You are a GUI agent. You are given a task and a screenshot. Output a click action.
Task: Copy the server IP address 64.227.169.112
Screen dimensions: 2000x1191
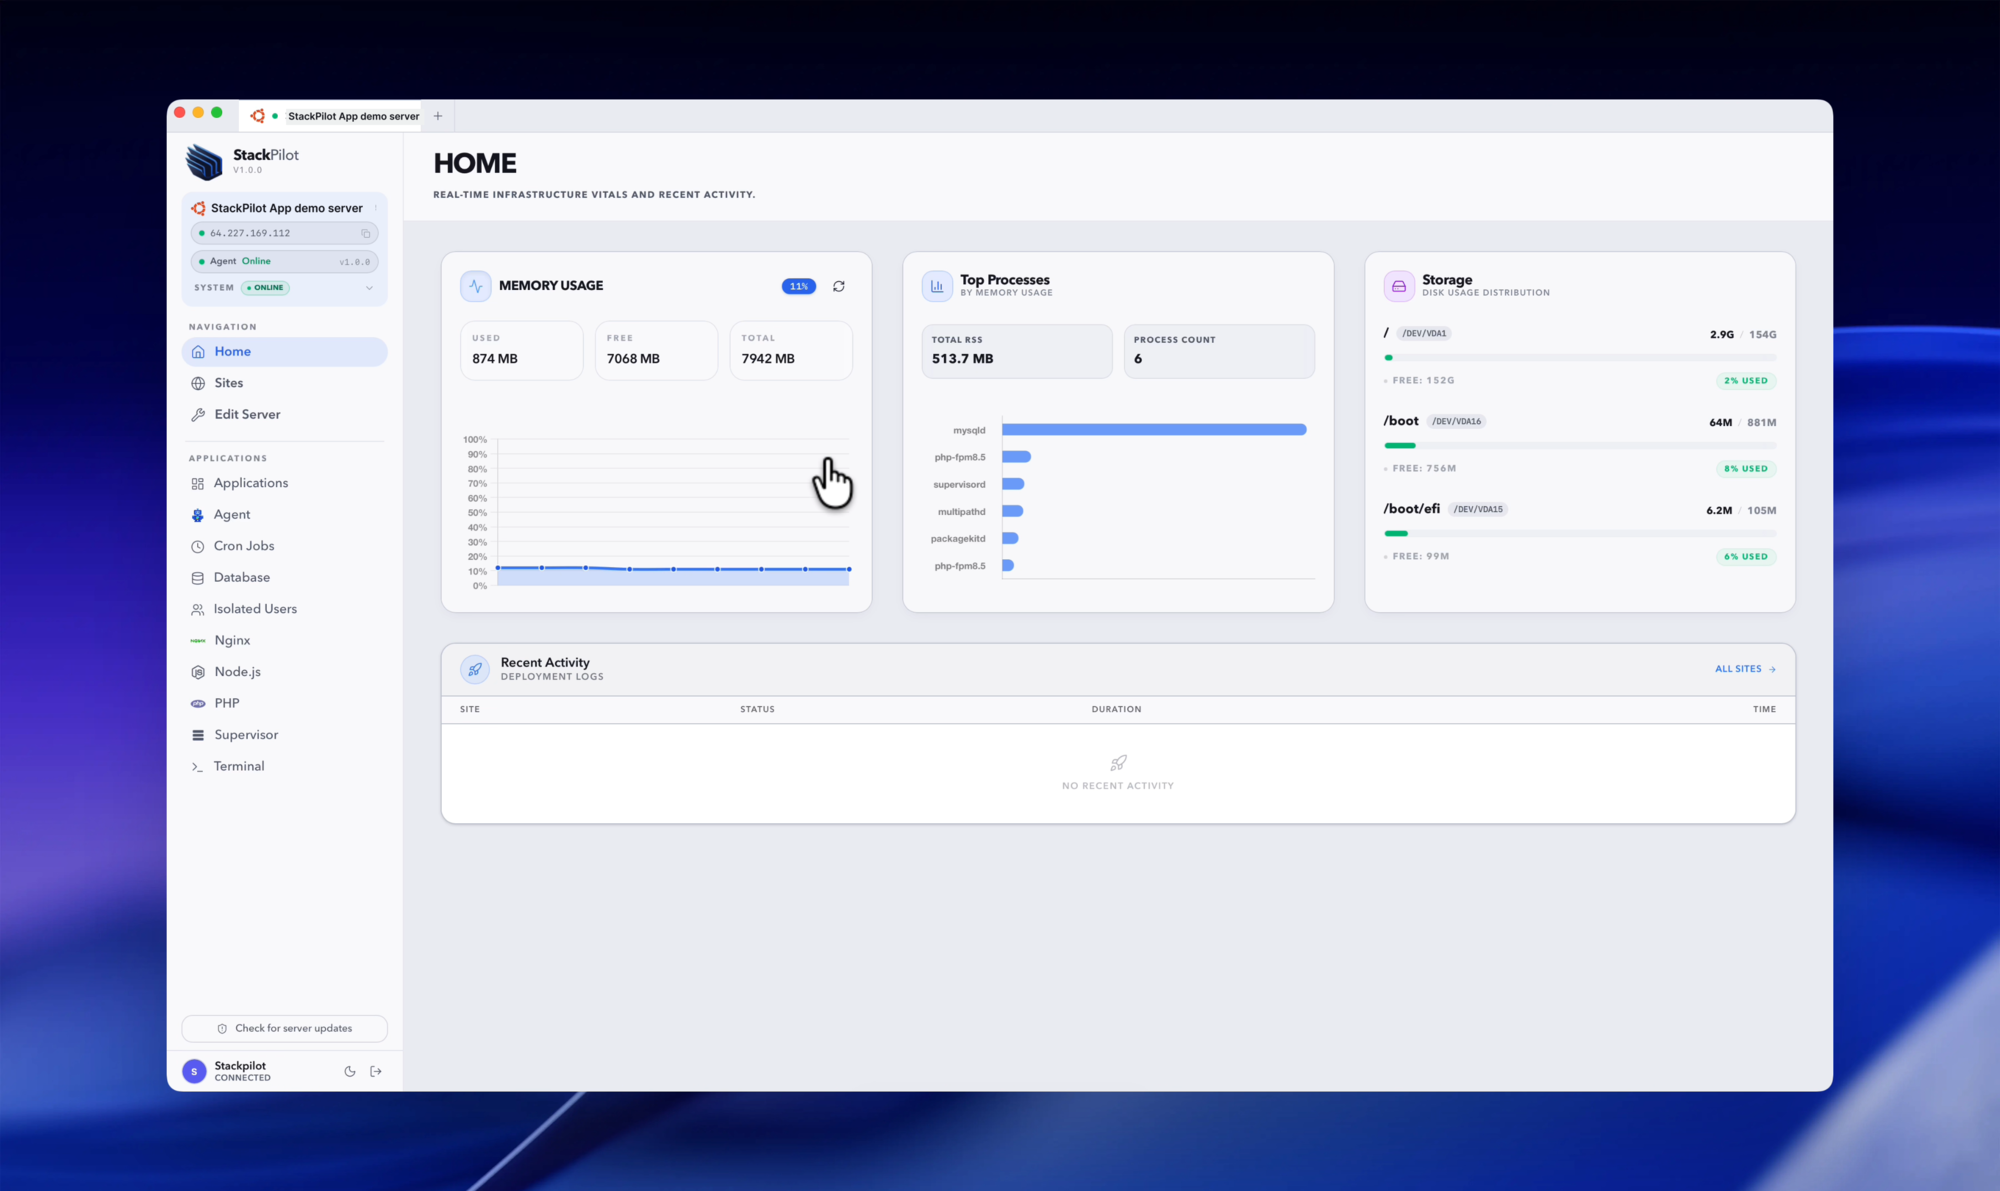(366, 233)
